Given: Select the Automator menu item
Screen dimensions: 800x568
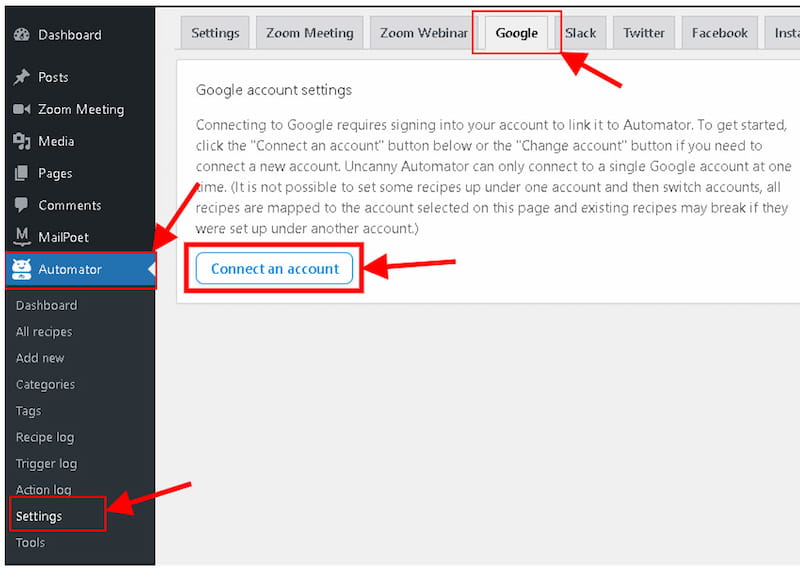Looking at the screenshot, I should point(80,269).
